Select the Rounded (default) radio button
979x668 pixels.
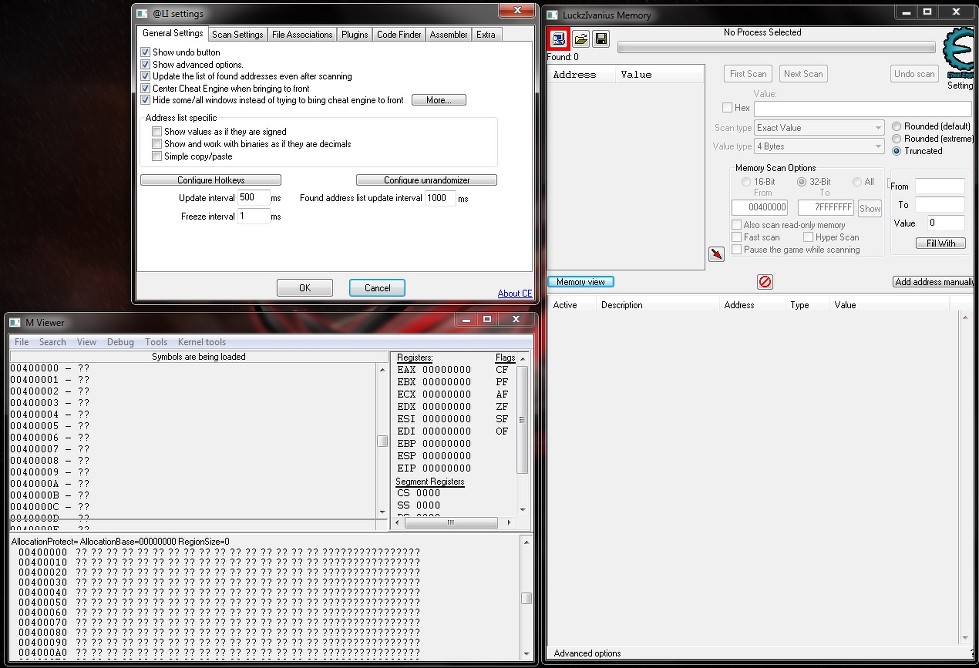point(897,126)
